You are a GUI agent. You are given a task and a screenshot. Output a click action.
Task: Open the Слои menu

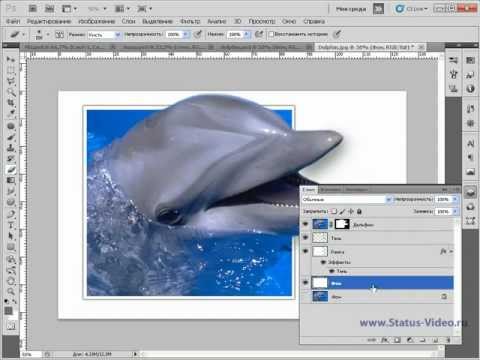128,21
